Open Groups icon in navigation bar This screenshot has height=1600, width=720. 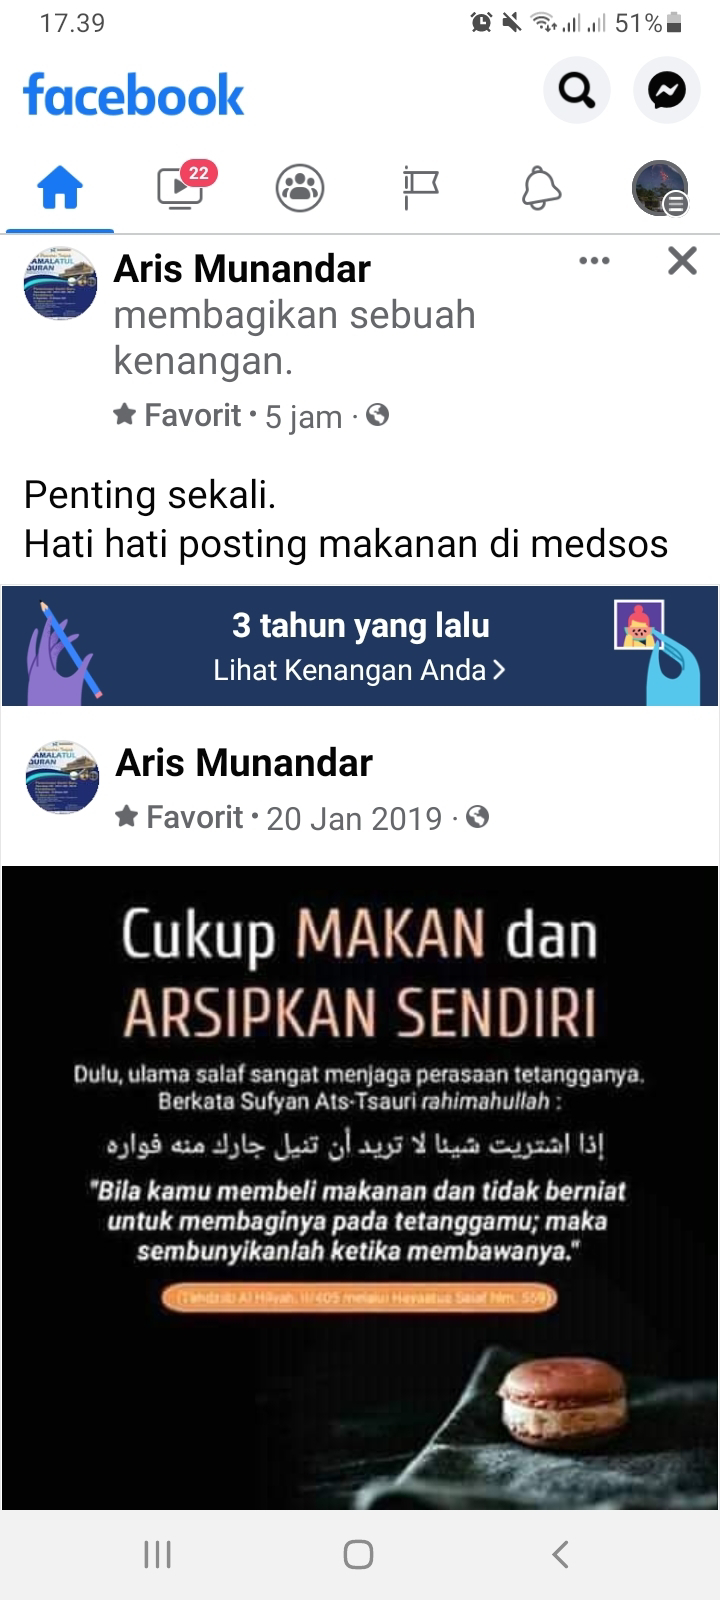click(x=300, y=187)
